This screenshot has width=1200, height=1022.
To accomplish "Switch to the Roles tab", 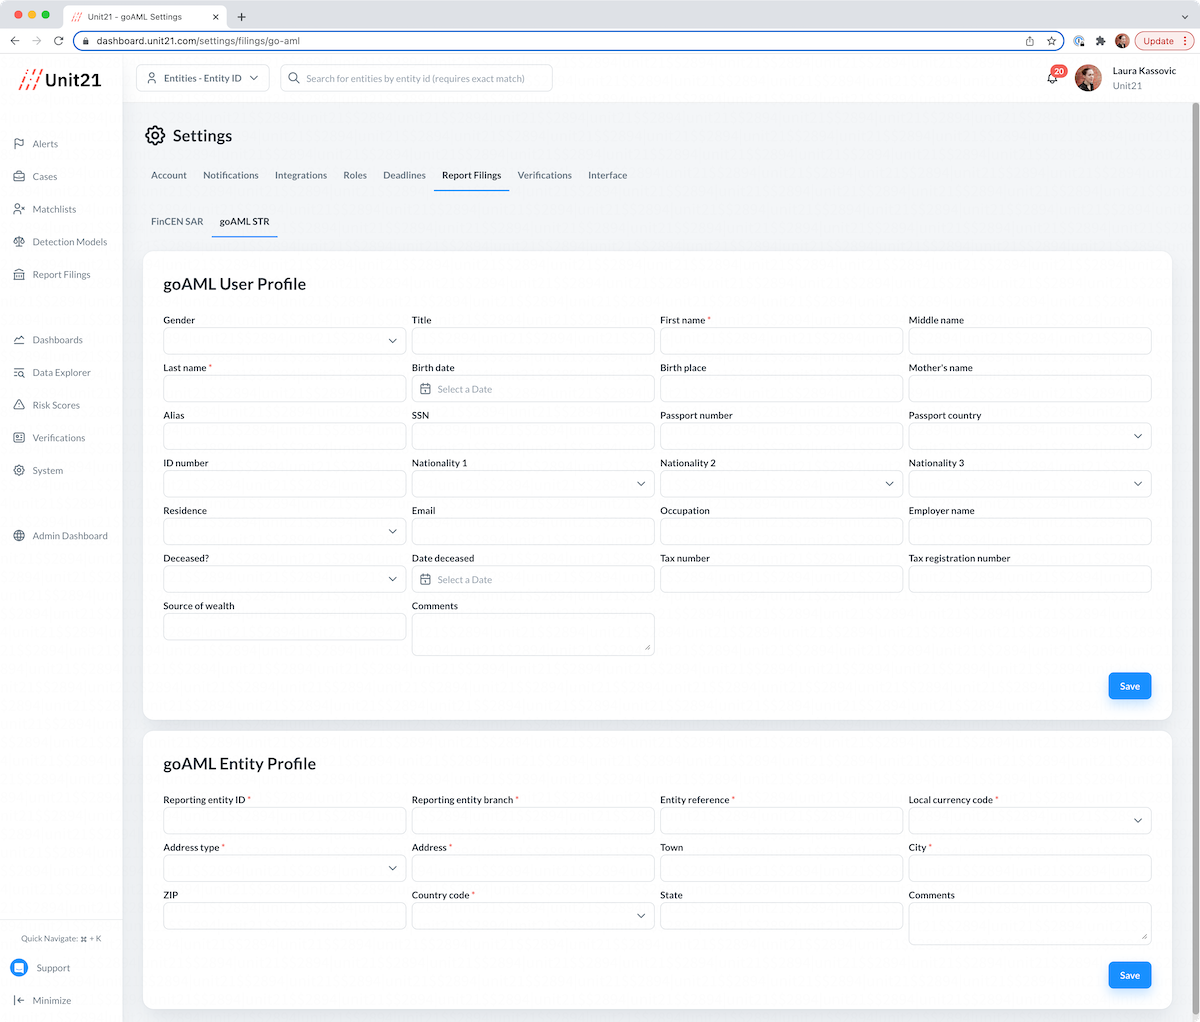I will pos(355,175).
